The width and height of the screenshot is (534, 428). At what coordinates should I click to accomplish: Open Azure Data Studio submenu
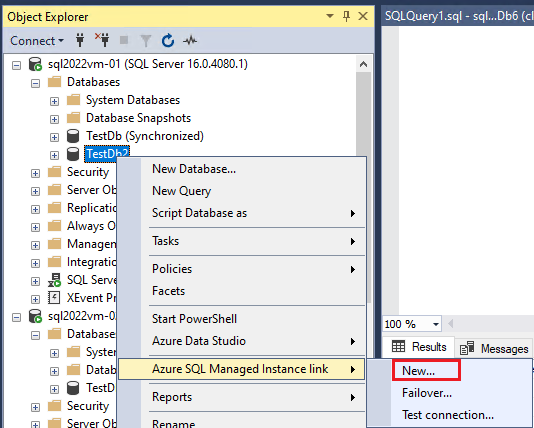pyautogui.click(x=241, y=341)
